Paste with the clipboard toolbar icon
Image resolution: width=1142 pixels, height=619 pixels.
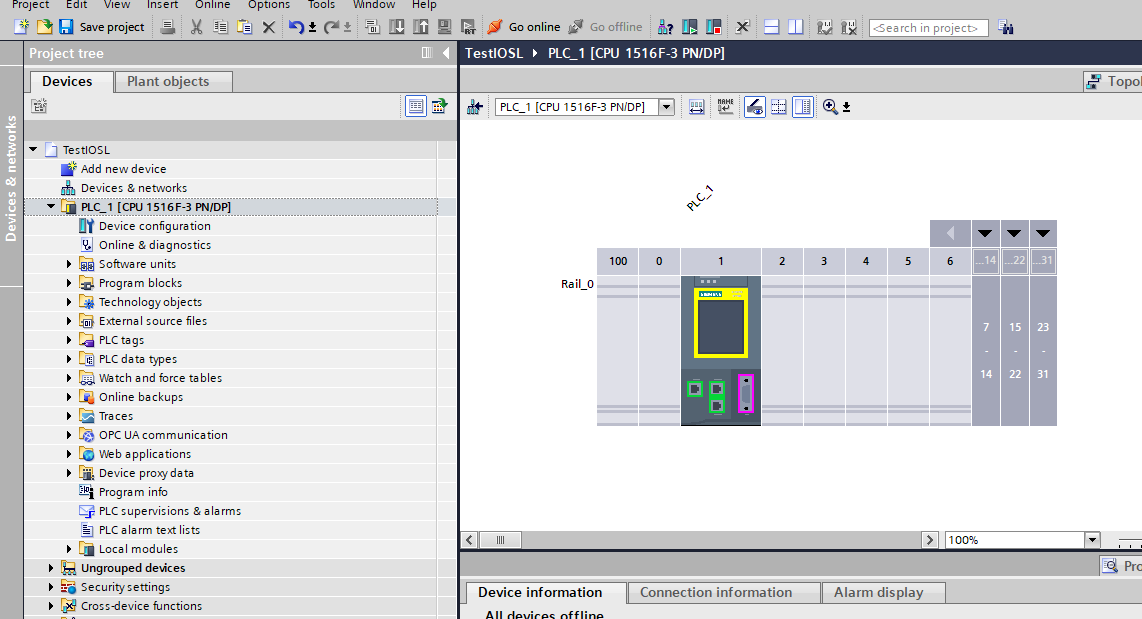tap(245, 27)
